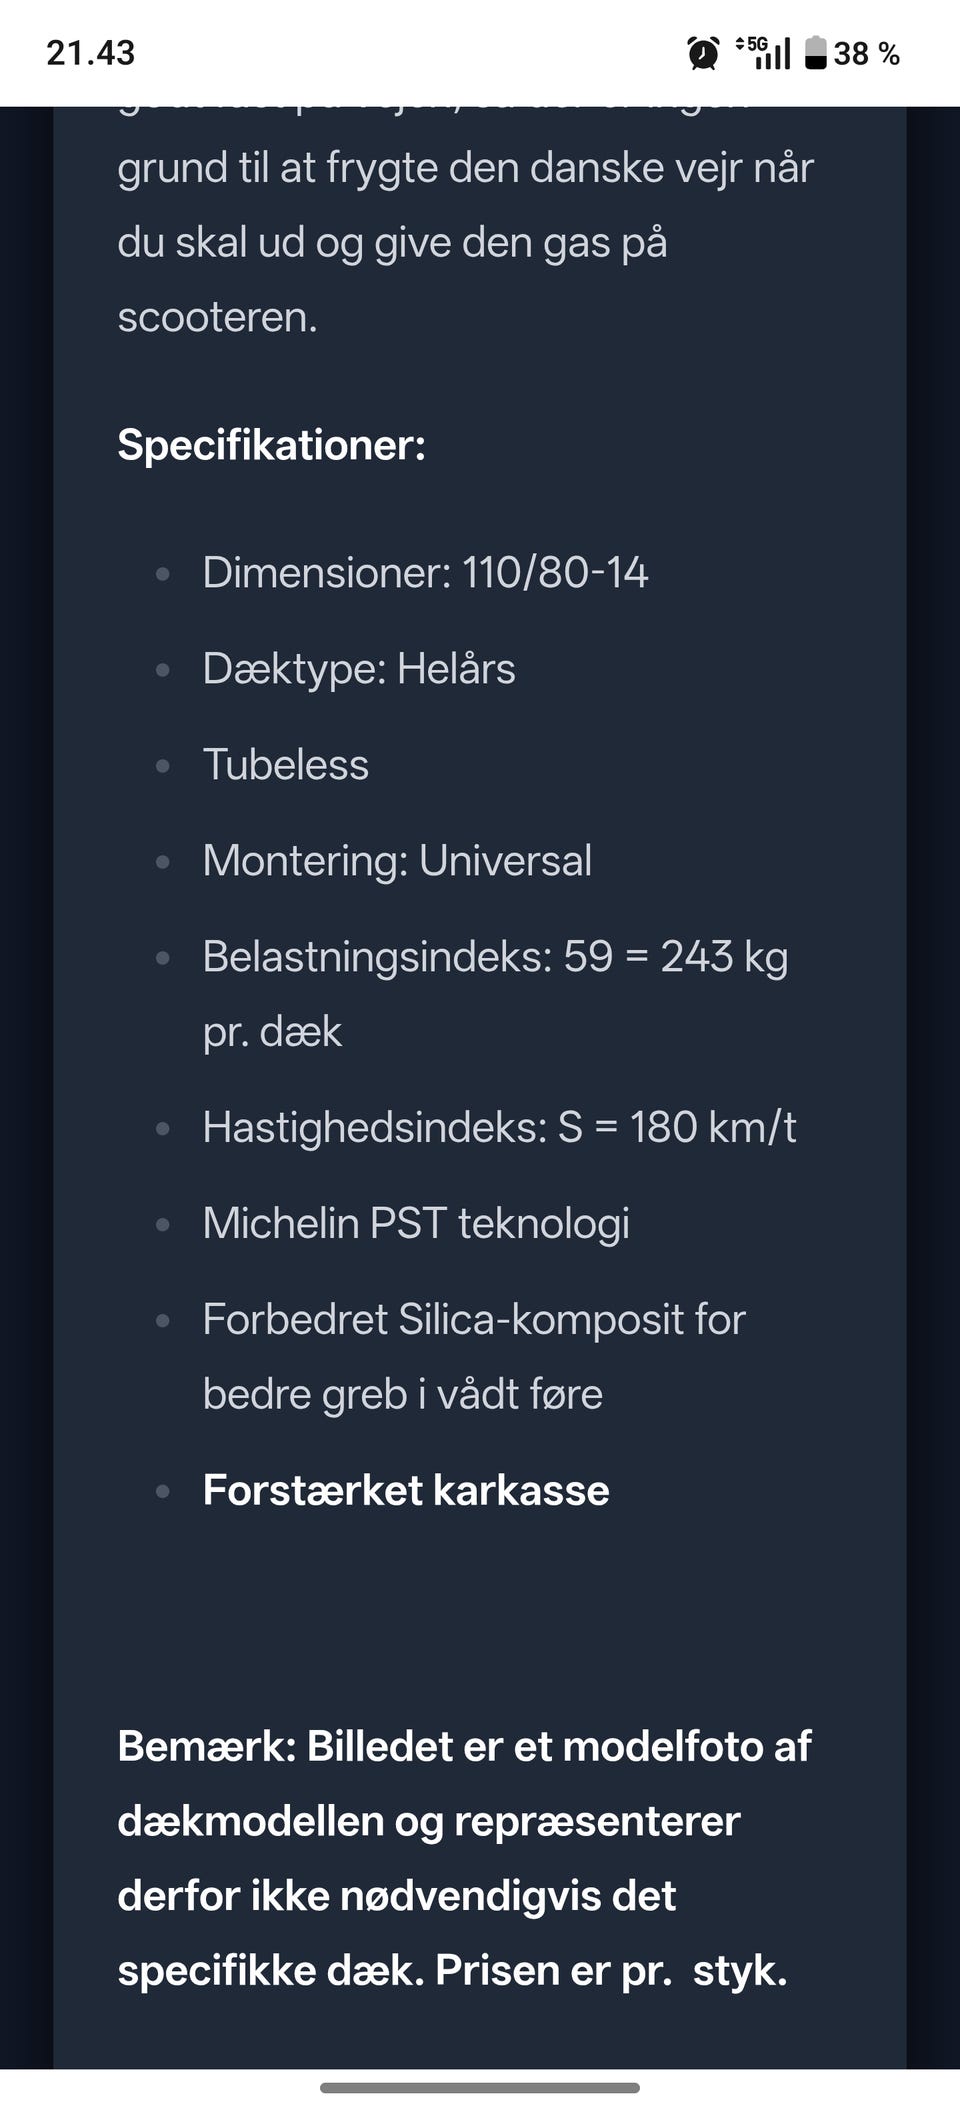Tap the 38 % battery percentage
Viewport: 960px width, 2112px height.
(x=866, y=53)
